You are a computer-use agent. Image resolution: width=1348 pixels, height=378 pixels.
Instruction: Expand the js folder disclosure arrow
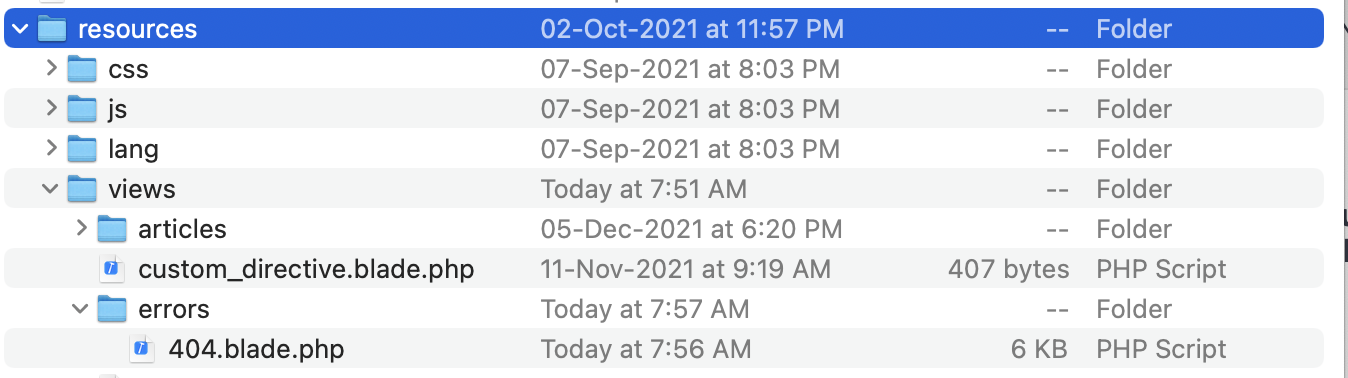[52, 109]
